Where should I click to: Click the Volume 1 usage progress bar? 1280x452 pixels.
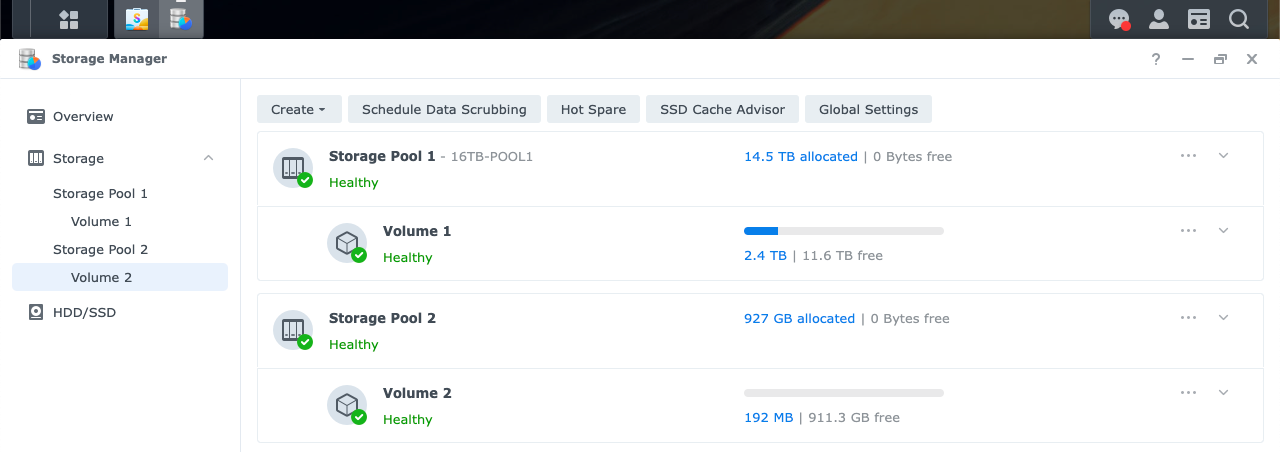(x=843, y=231)
